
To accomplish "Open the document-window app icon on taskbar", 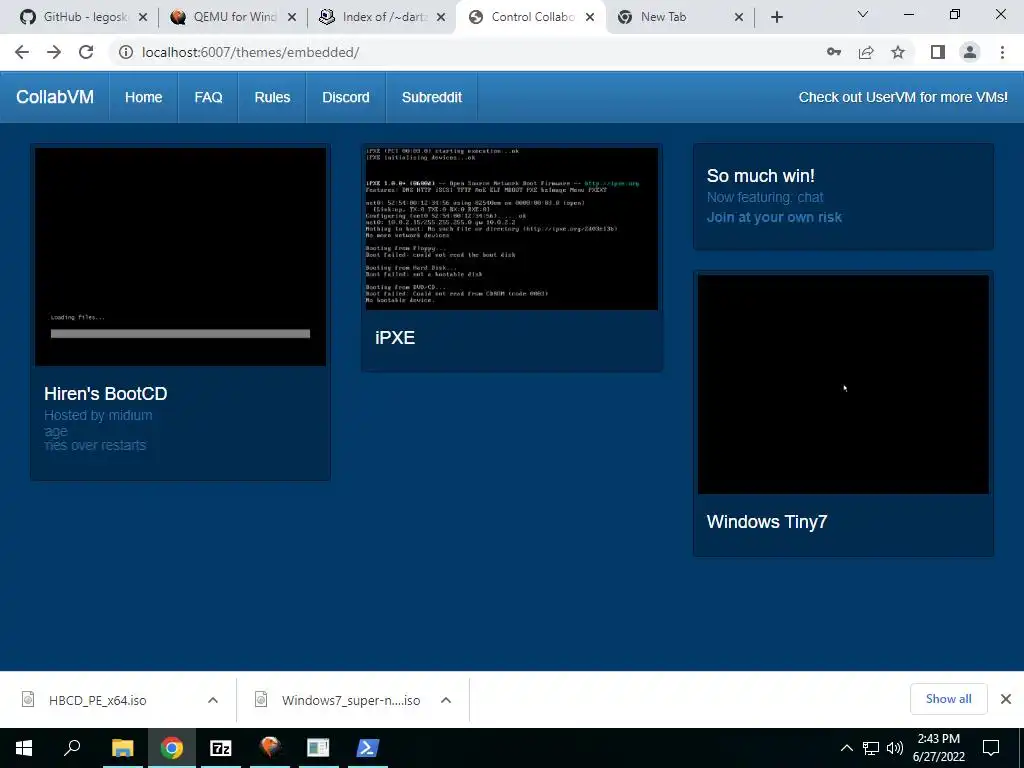I will pyautogui.click(x=318, y=748).
